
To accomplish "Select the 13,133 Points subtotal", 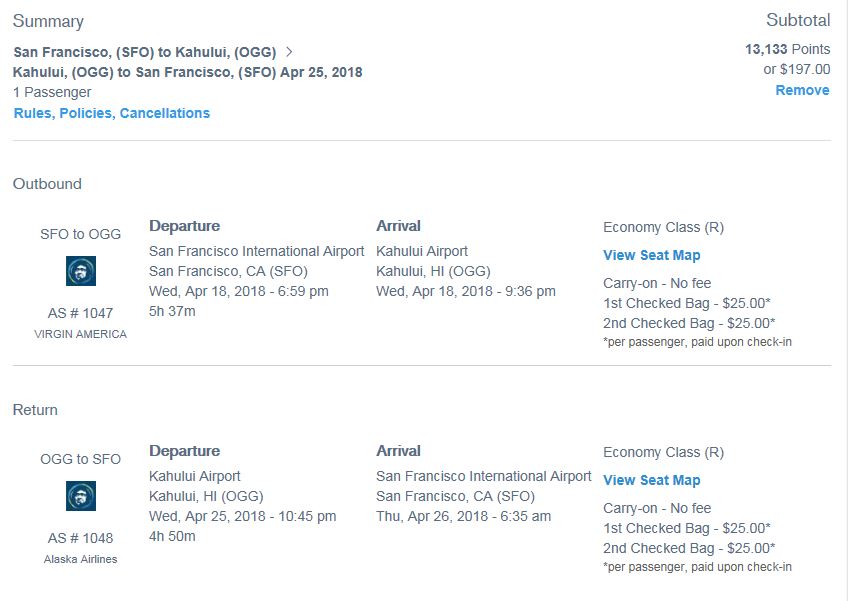I will point(787,48).
